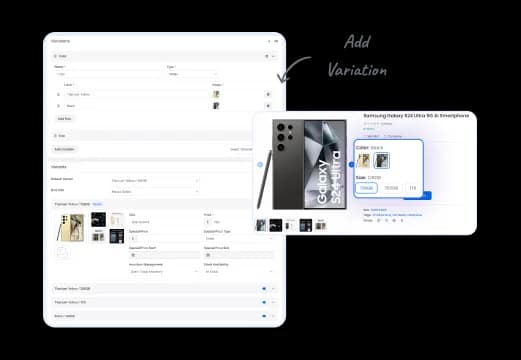Select the large yellow phone variant image
Image resolution: width=521 pixels, height=360 pixels.
71,228
